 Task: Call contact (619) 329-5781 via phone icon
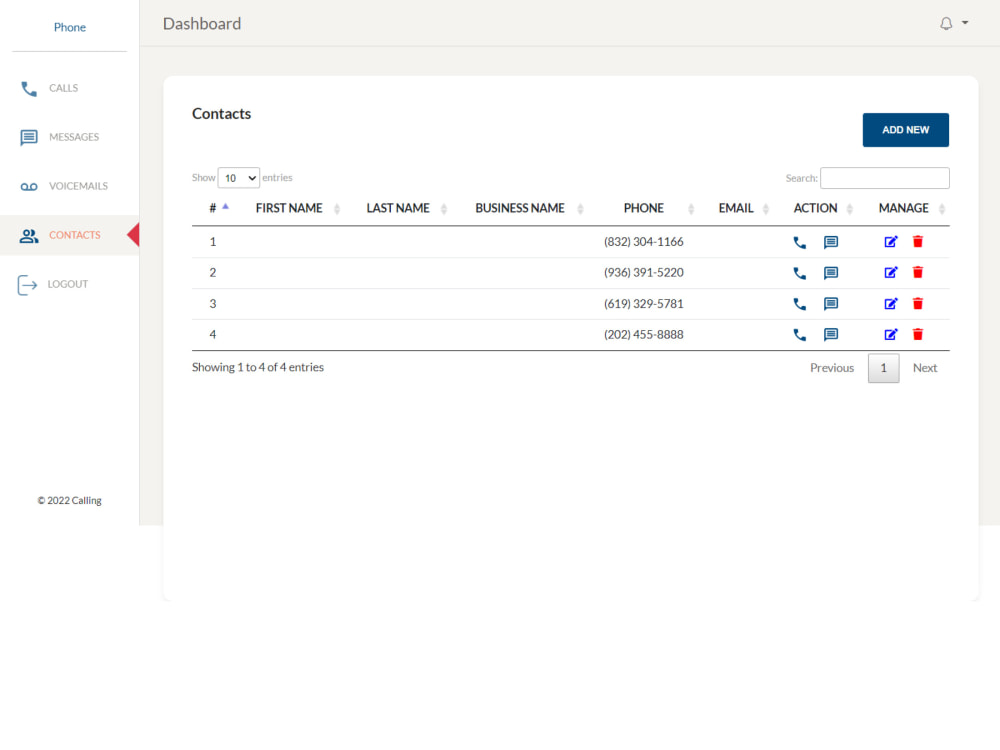point(800,304)
